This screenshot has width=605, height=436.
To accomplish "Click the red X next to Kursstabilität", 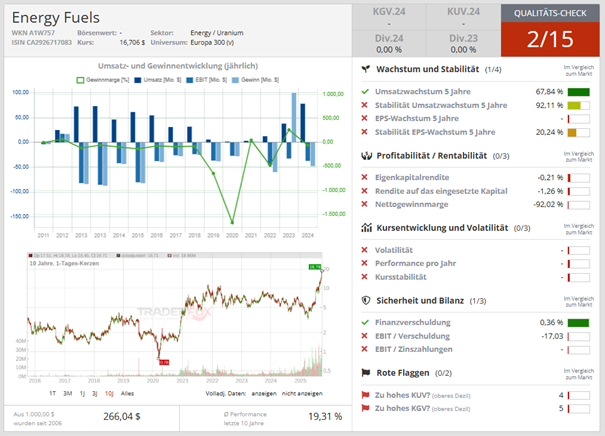I will tap(364, 277).
